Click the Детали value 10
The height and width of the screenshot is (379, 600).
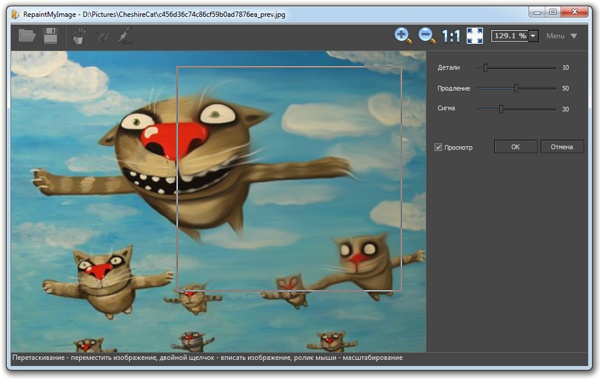[566, 68]
